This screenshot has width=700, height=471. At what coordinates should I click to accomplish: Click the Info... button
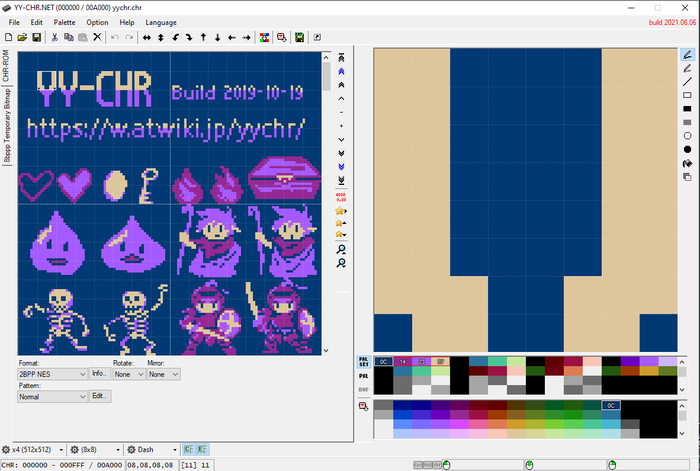pyautogui.click(x=100, y=374)
